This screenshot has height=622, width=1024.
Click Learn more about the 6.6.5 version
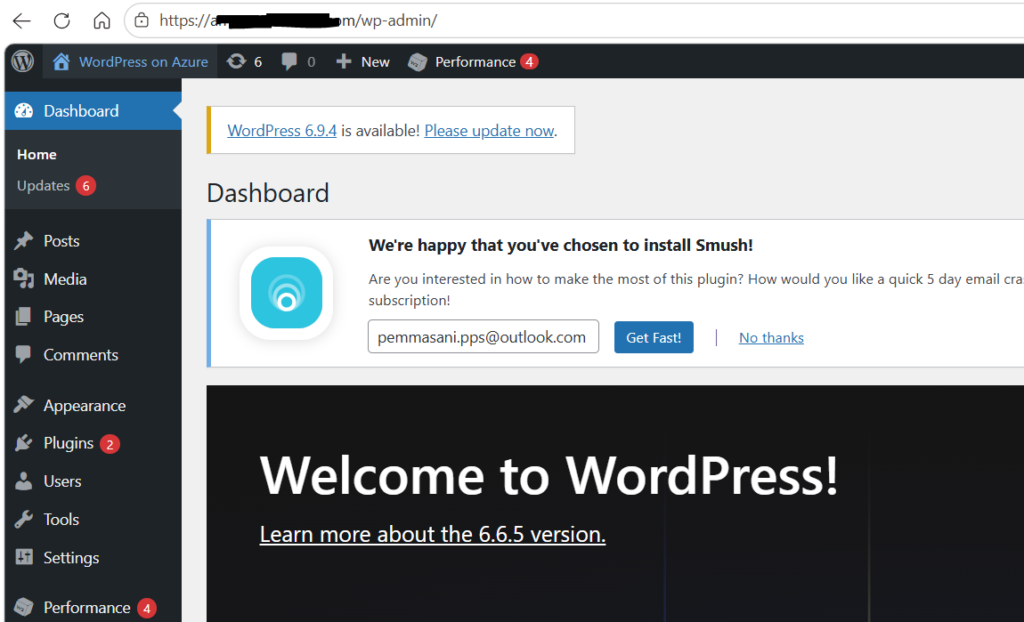tap(432, 534)
